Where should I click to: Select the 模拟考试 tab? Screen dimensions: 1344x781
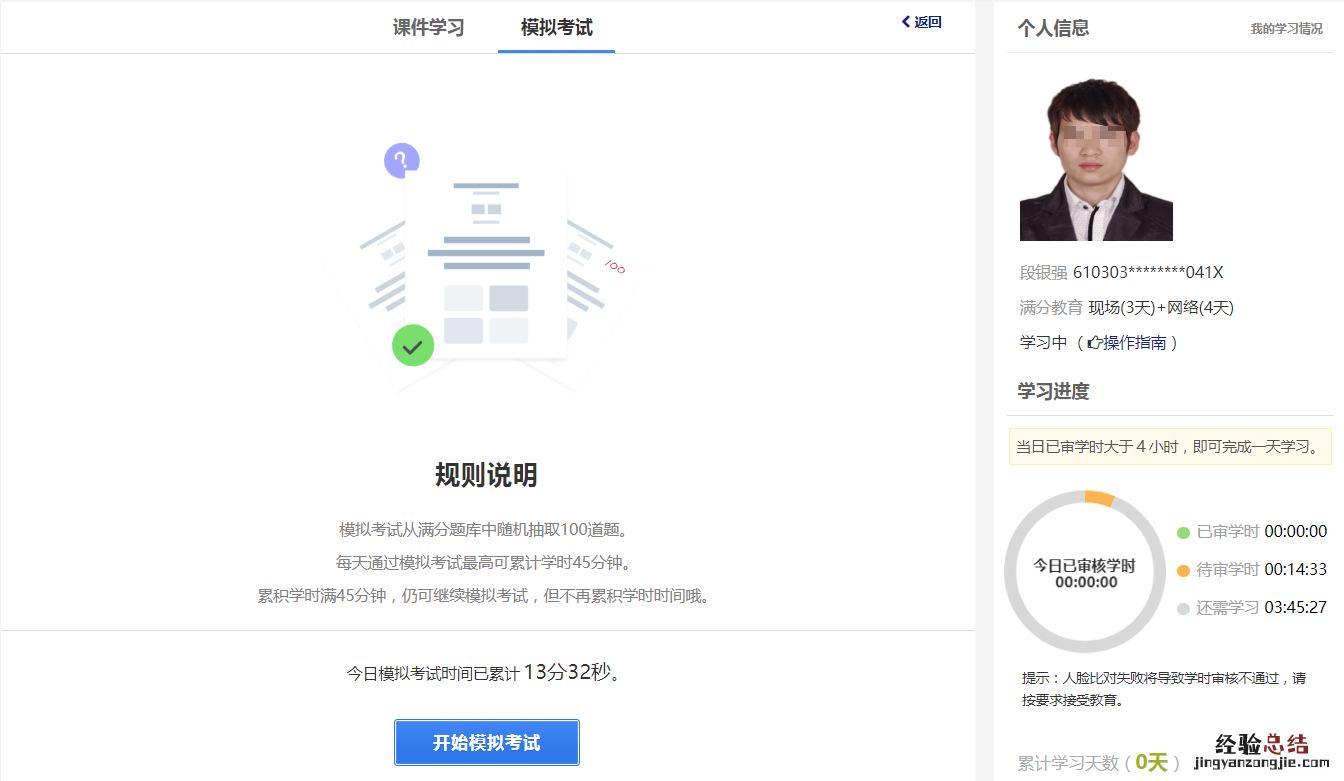[x=556, y=27]
